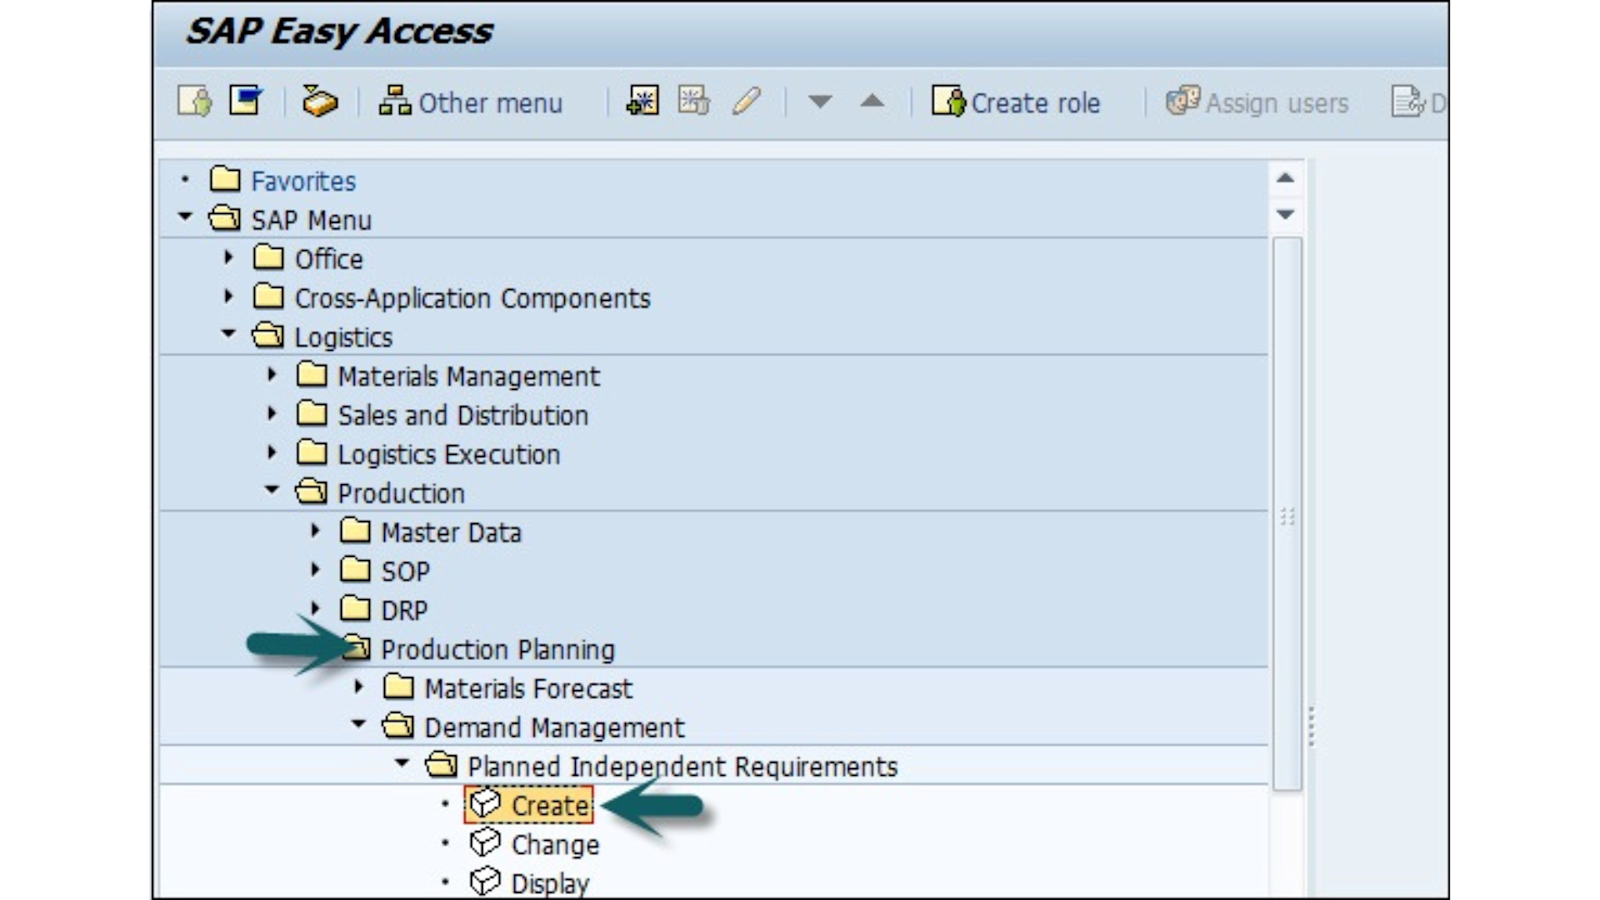
Task: Click the Materials Management folder icon
Action: click(312, 374)
